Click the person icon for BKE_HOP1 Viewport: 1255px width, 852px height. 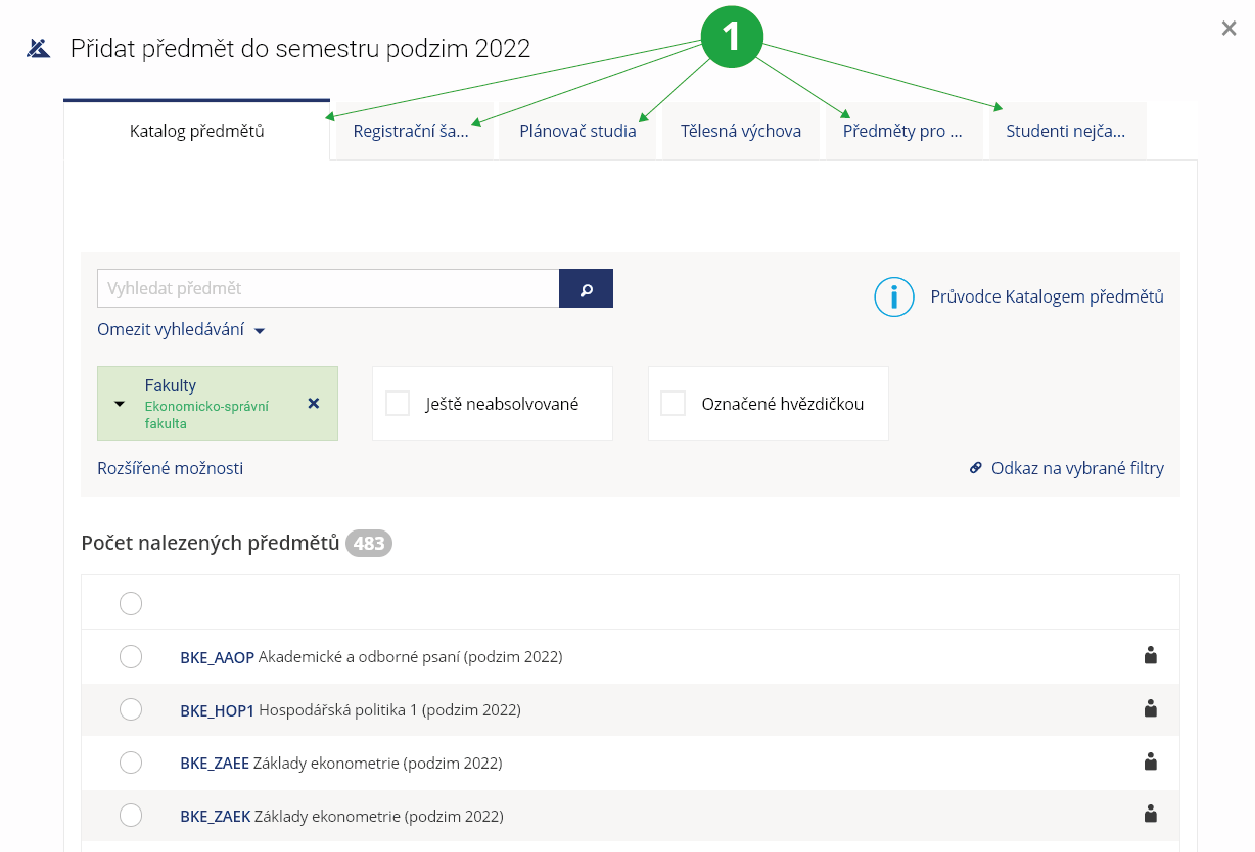click(1150, 709)
